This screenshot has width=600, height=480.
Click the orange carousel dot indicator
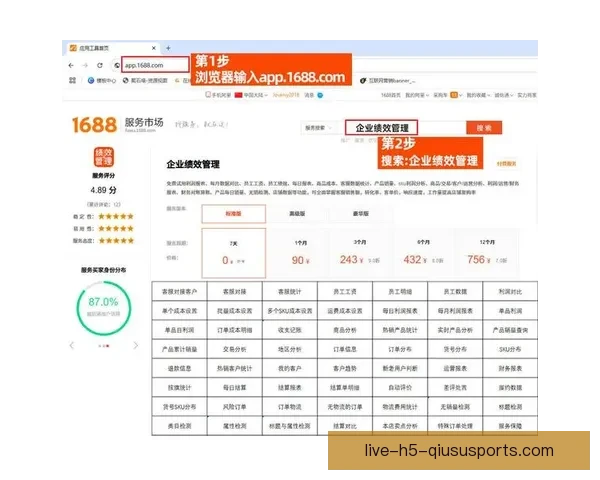(x=108, y=346)
